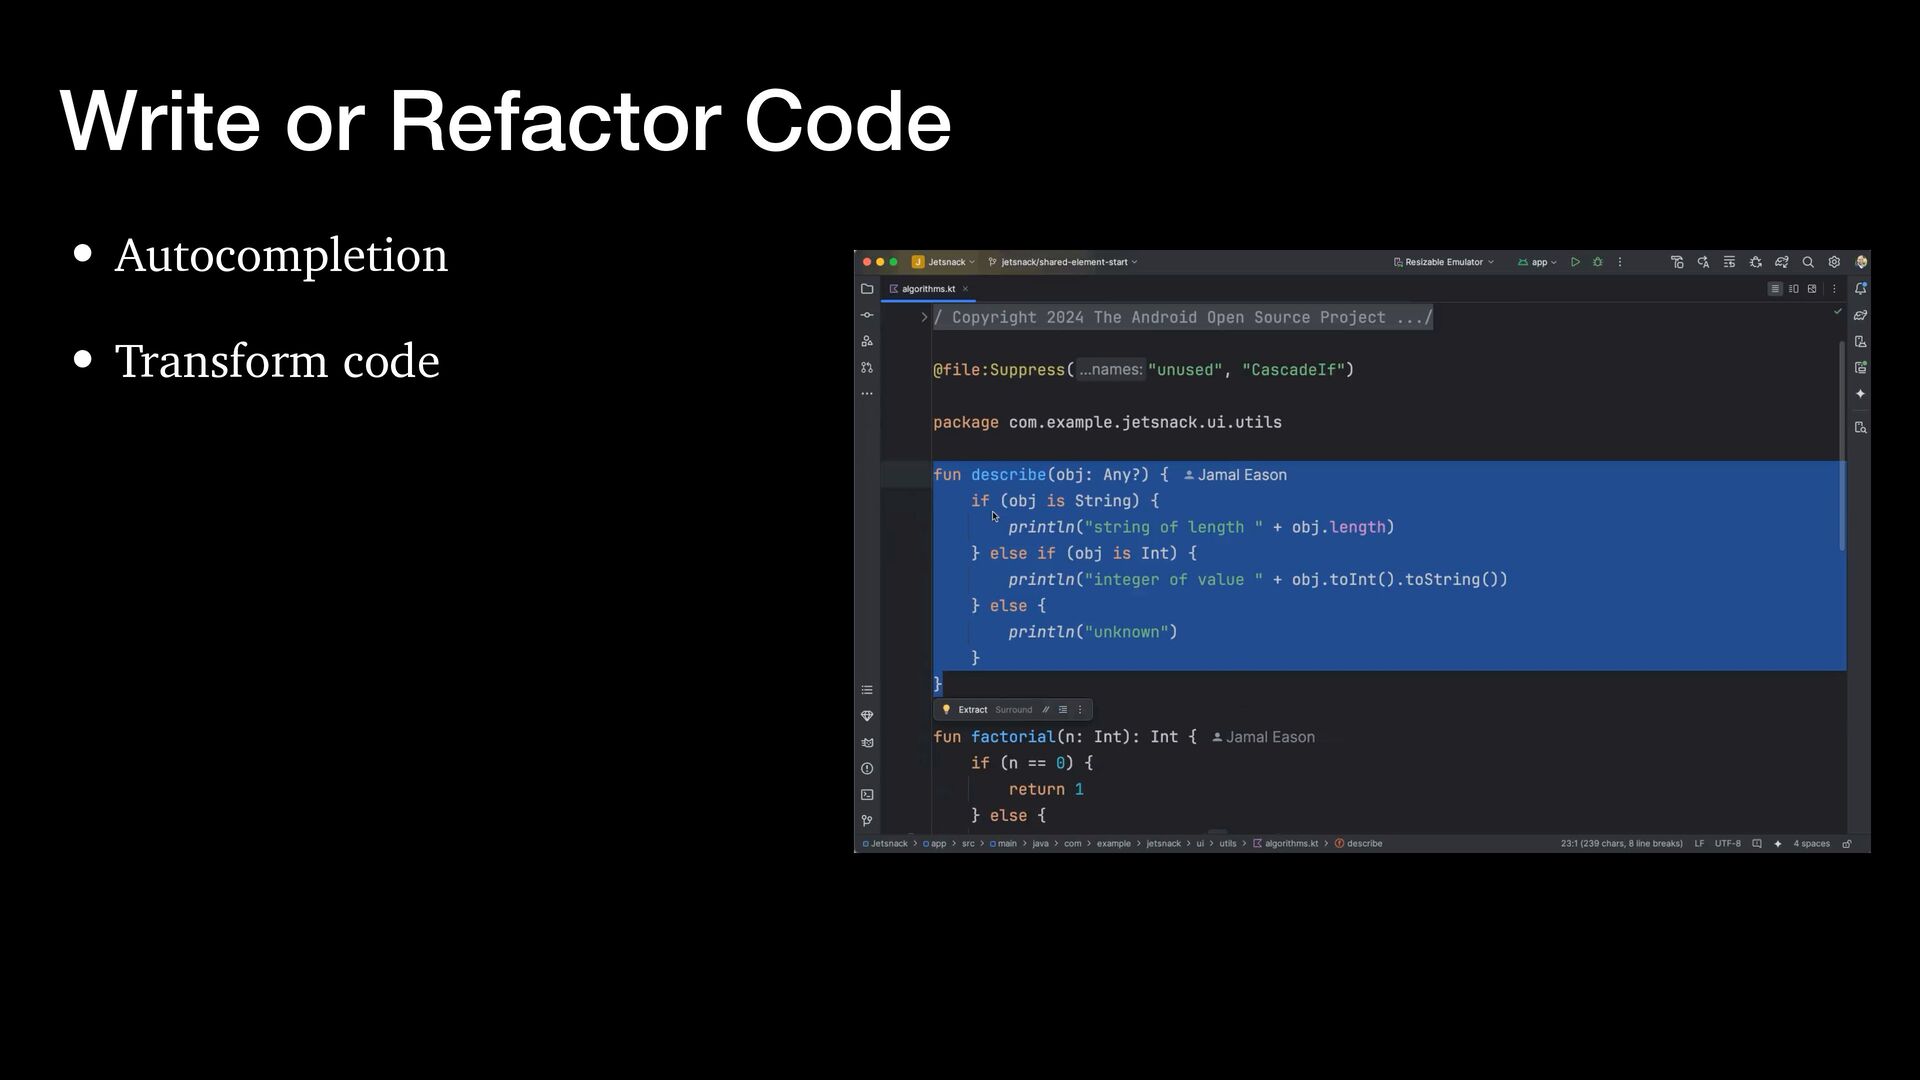Click the editor vertical scrollbar thumb
1920x1080 pixels.
point(1842,445)
